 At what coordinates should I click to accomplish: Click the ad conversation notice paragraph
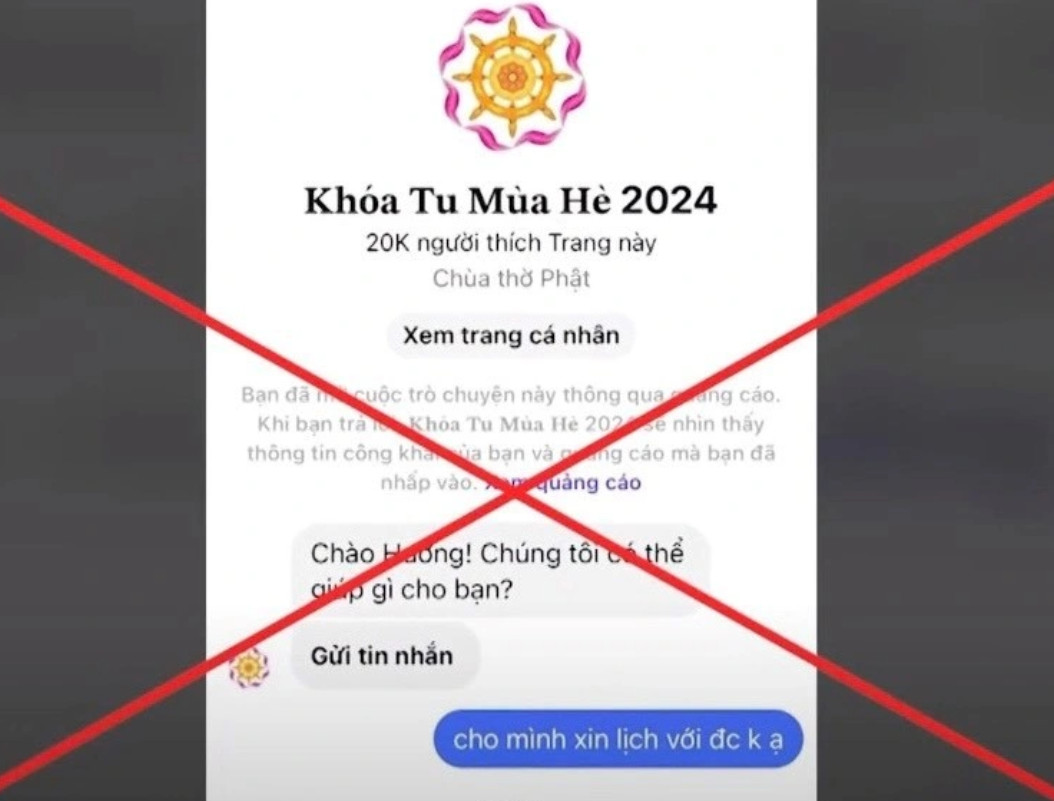pos(511,438)
